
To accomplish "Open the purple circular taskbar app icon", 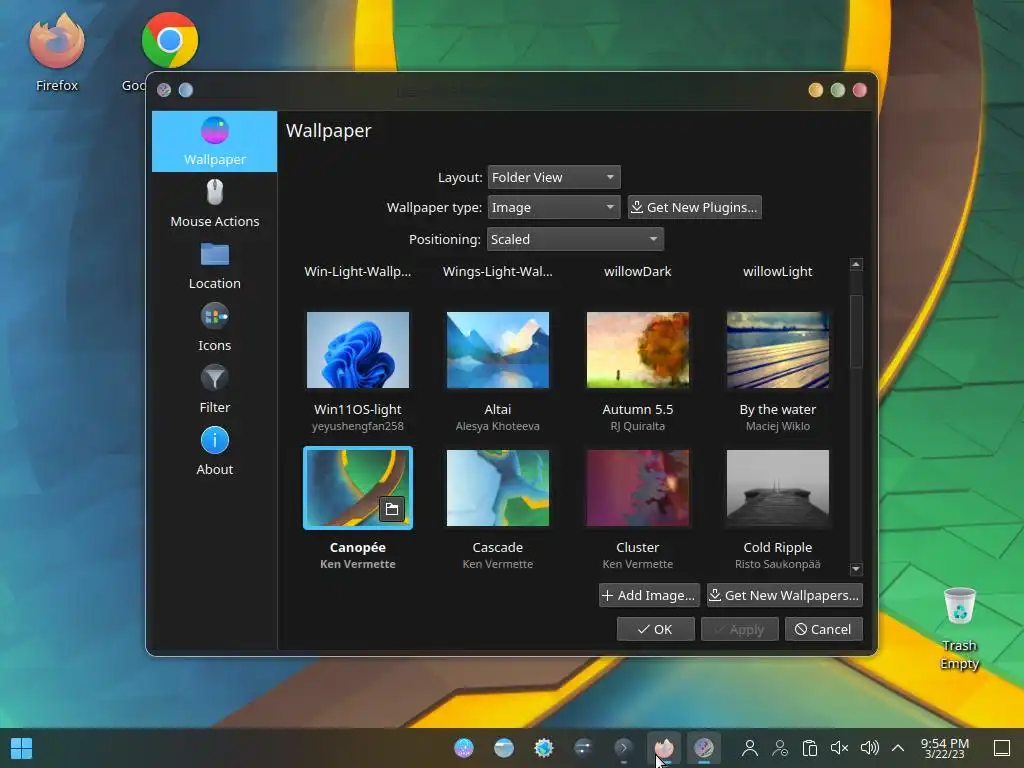I will 464,748.
